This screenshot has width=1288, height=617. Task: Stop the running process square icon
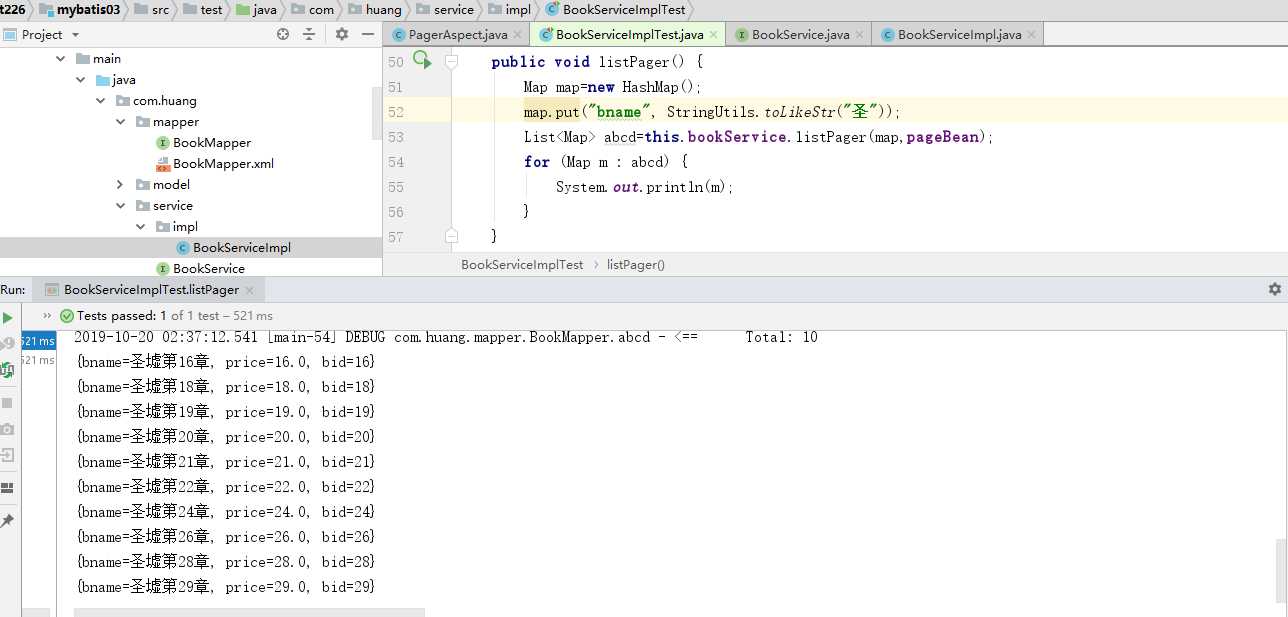click(7, 402)
